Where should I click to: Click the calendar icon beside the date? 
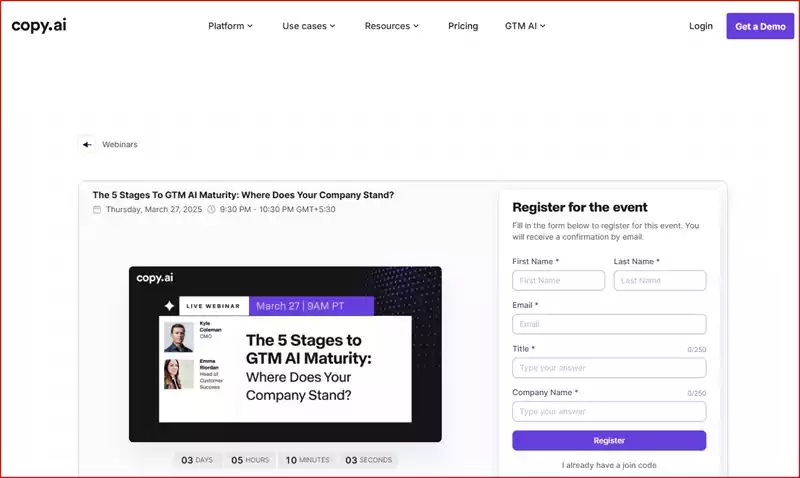pos(97,209)
